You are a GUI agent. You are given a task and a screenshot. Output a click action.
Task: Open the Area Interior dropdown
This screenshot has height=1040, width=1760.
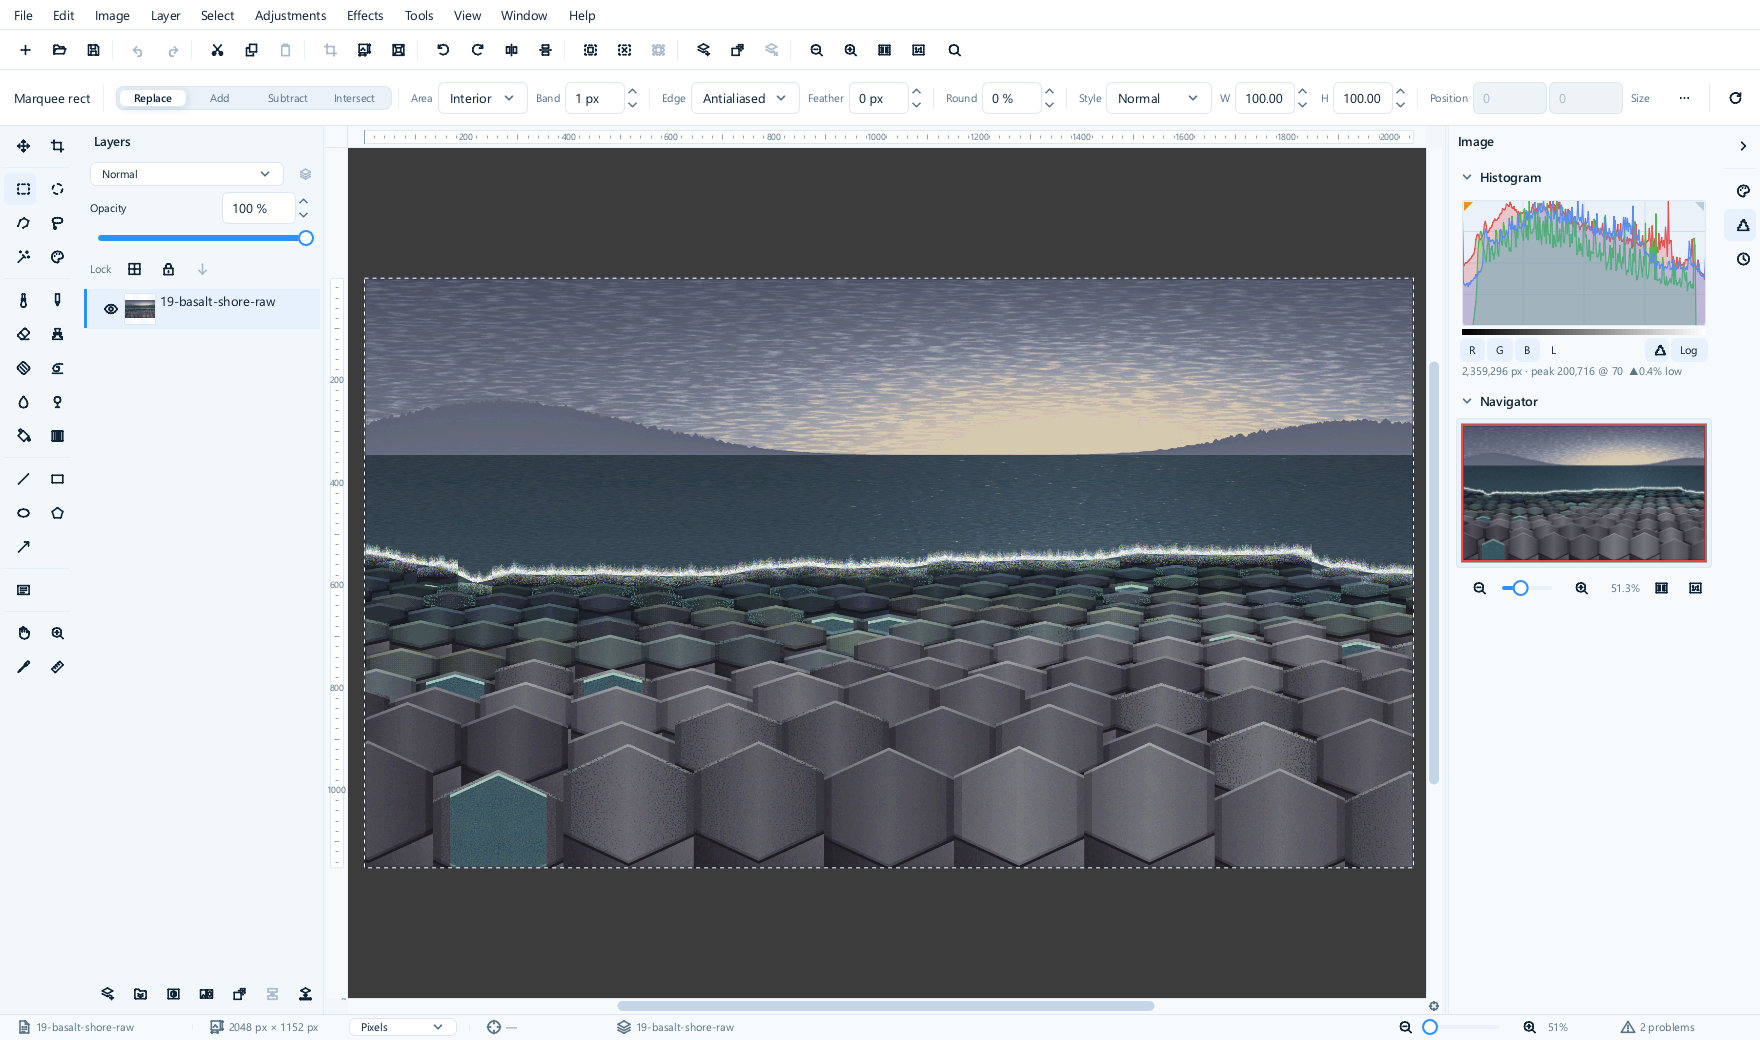point(482,98)
